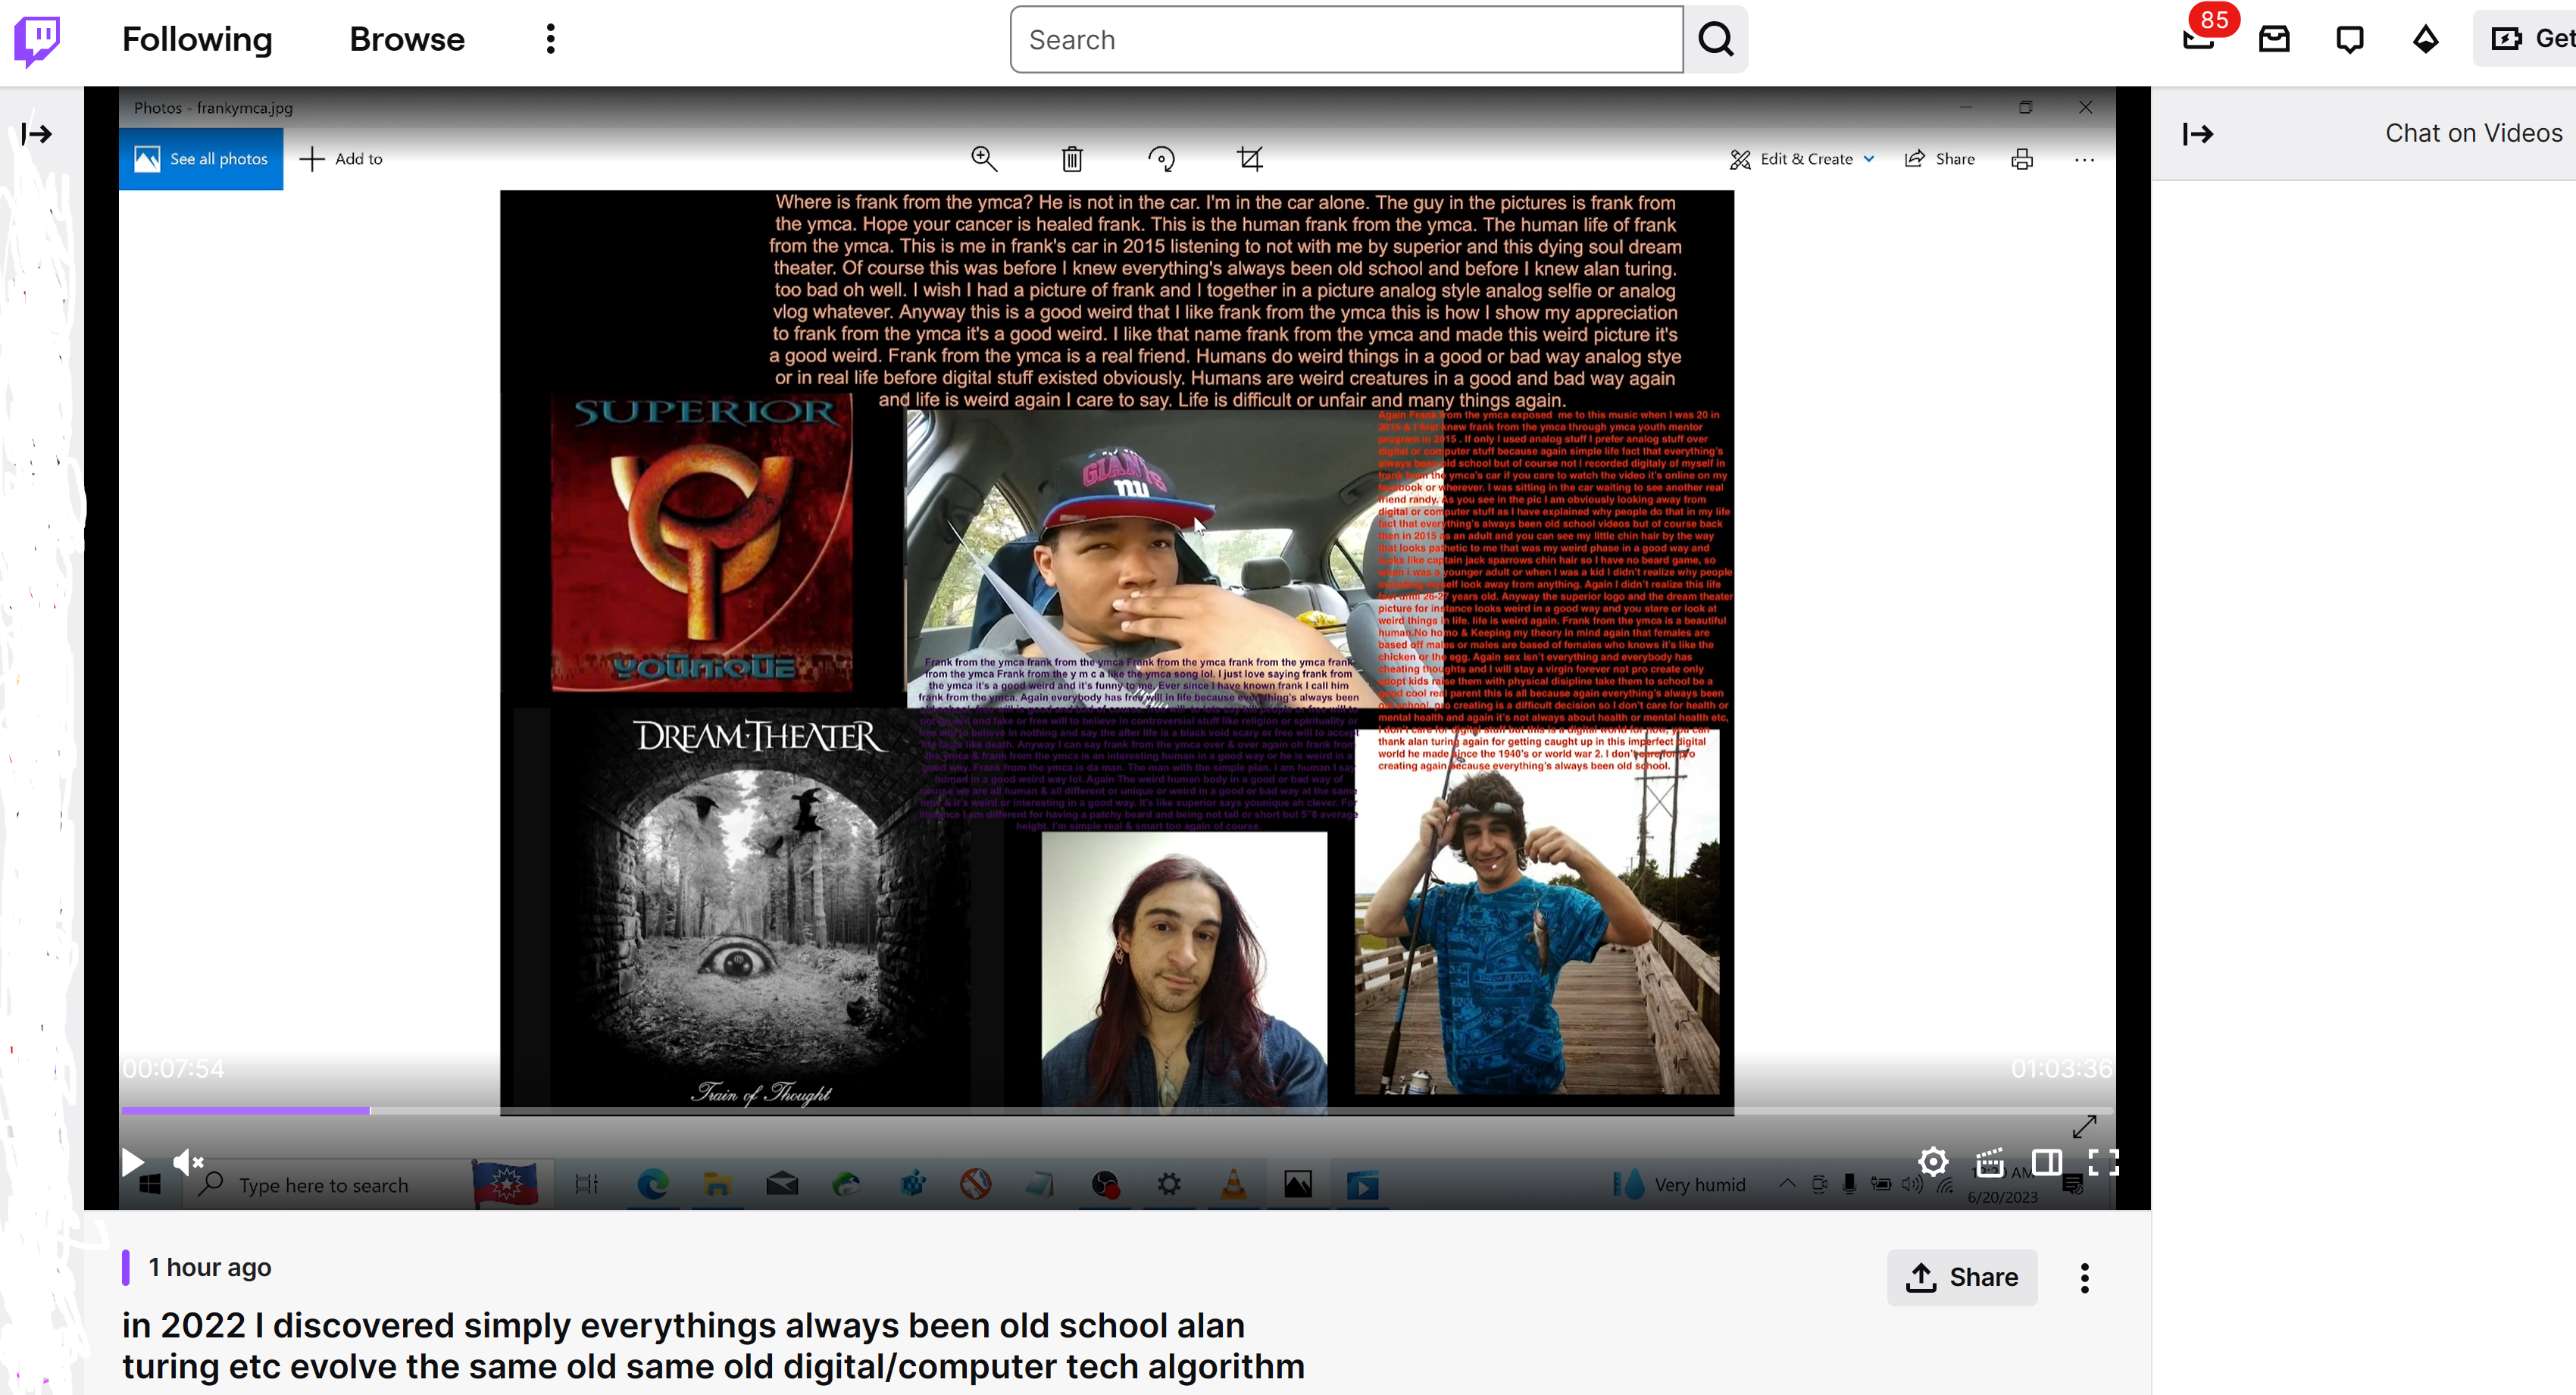This screenshot has height=1395, width=2576.
Task: Open the Browse page
Action: [x=407, y=39]
